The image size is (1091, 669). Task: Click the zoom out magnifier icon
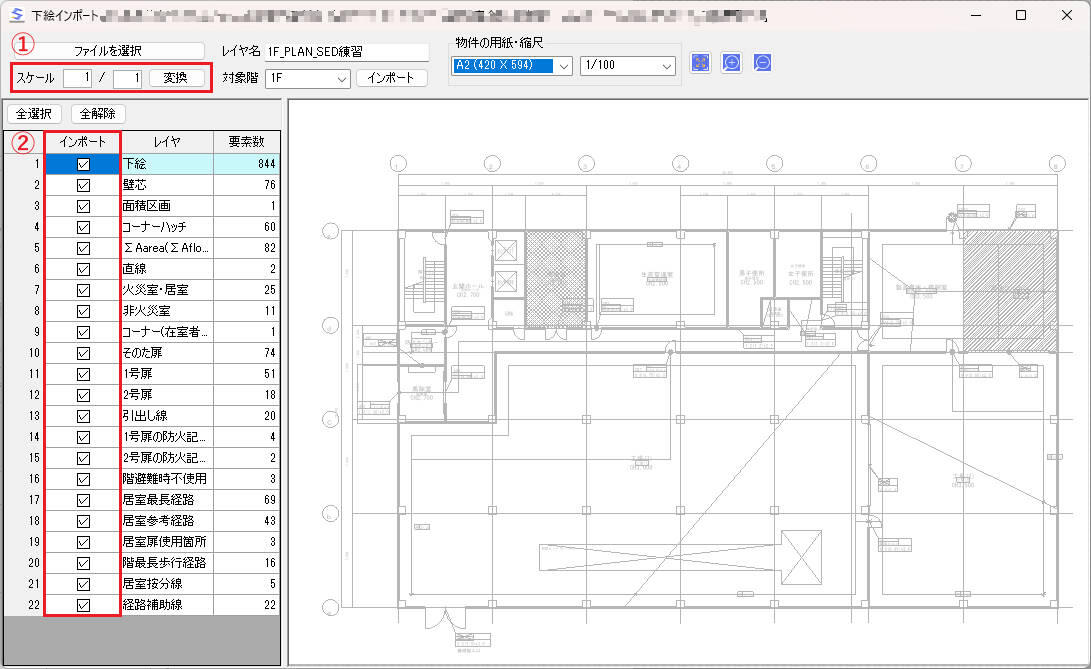763,63
